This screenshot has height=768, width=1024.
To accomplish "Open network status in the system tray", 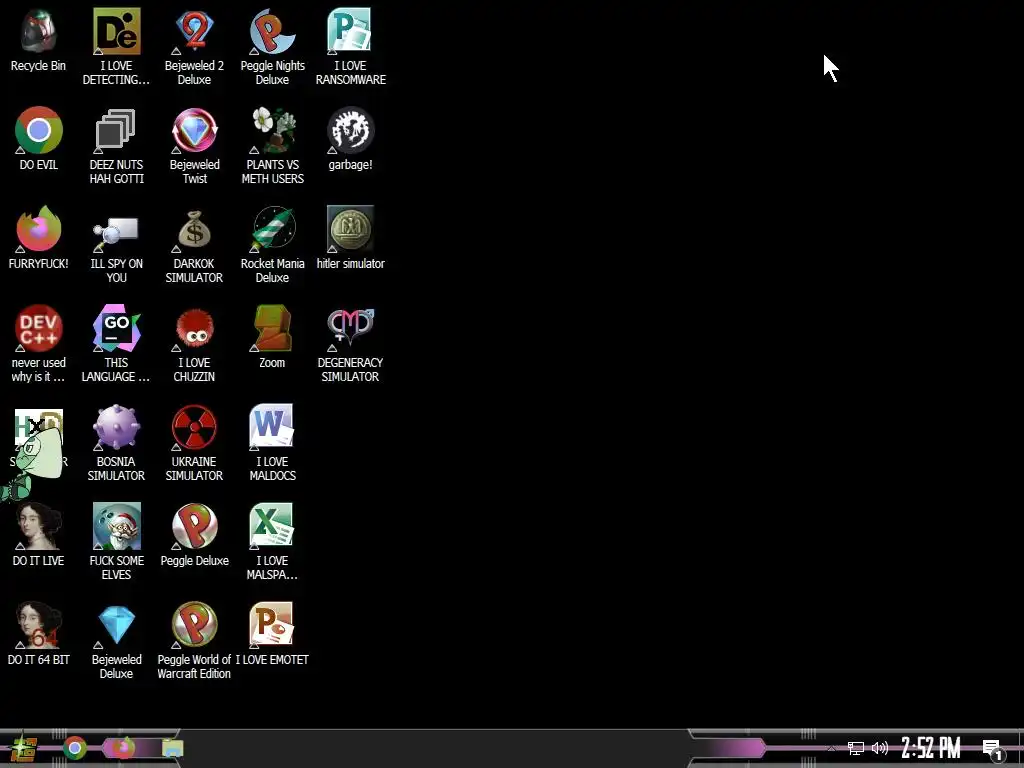I will click(856, 748).
